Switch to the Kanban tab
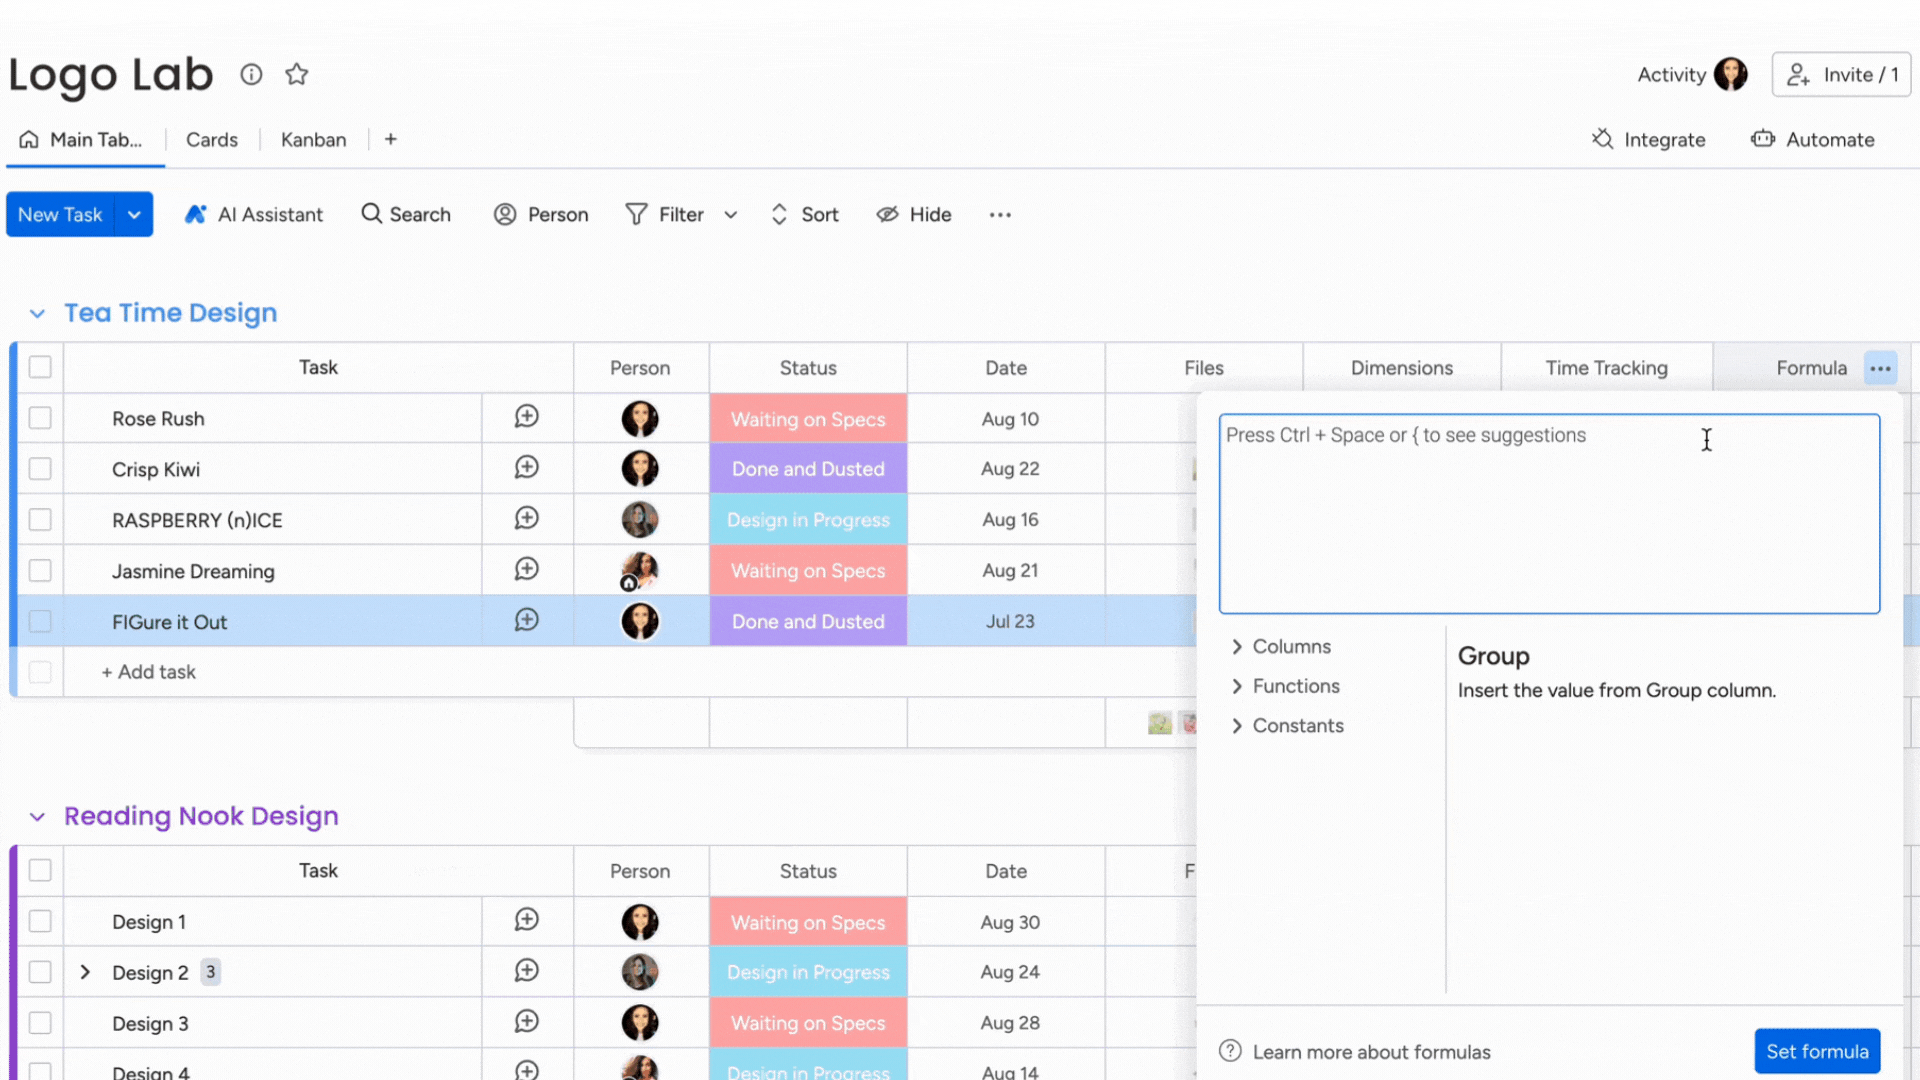This screenshot has height=1080, width=1920. (x=314, y=138)
